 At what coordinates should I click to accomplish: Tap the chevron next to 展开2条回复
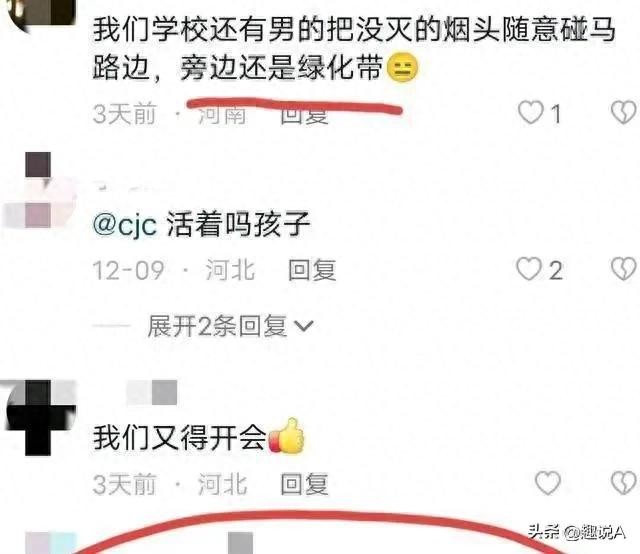click(304, 326)
